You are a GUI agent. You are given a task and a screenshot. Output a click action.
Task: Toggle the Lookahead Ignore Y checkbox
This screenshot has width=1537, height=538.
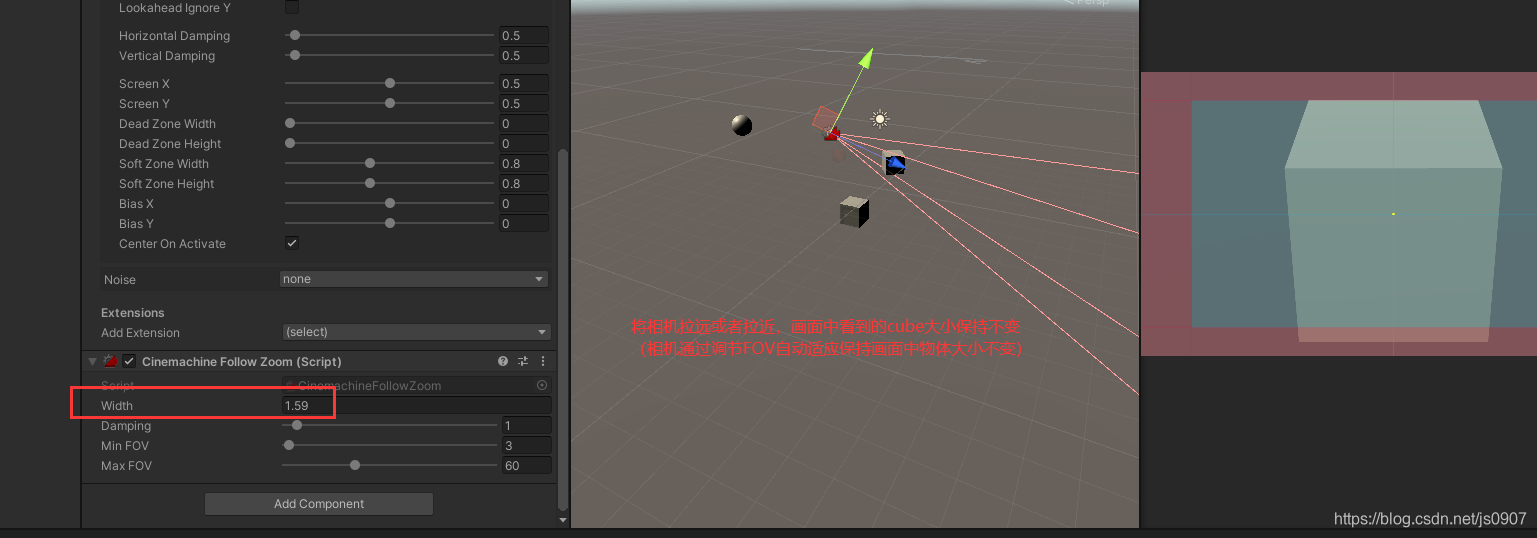[x=292, y=8]
